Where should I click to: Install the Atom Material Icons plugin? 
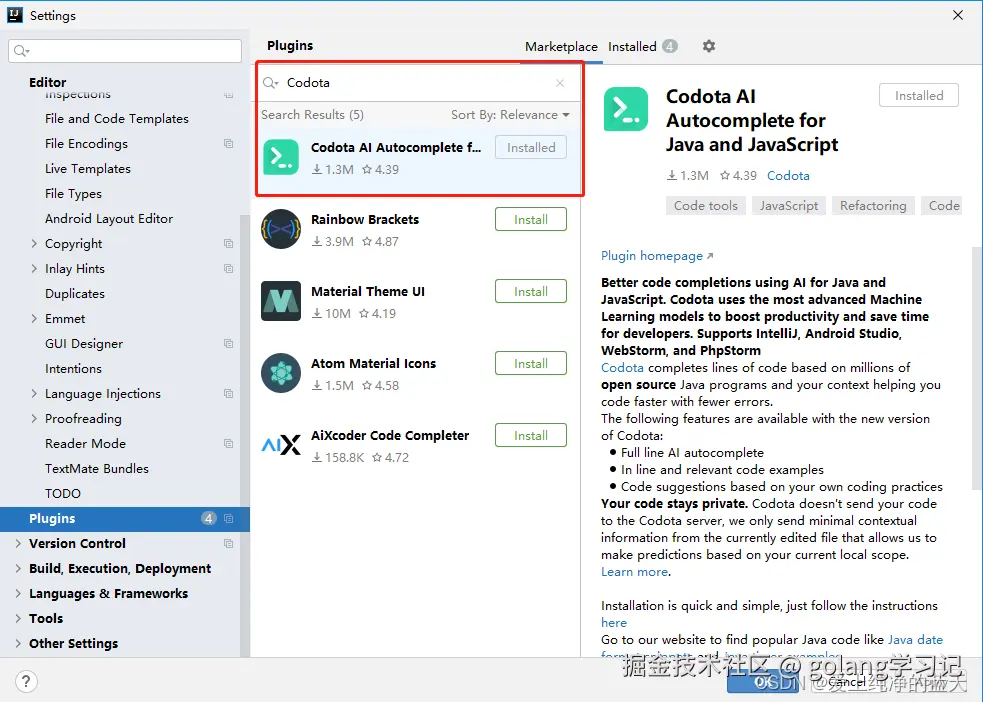coord(531,364)
